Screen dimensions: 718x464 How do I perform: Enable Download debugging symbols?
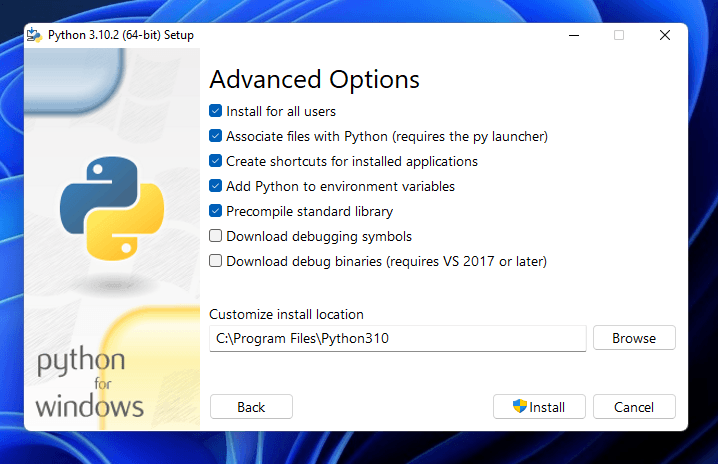[216, 236]
